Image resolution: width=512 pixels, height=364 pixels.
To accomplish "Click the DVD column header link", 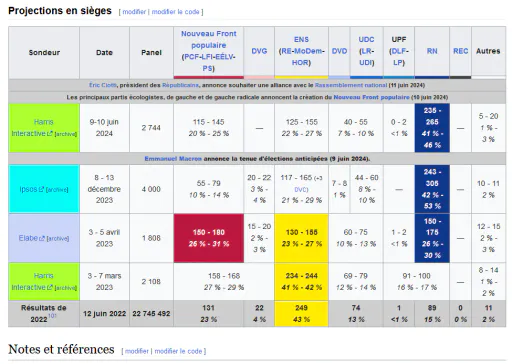I will (x=339, y=51).
